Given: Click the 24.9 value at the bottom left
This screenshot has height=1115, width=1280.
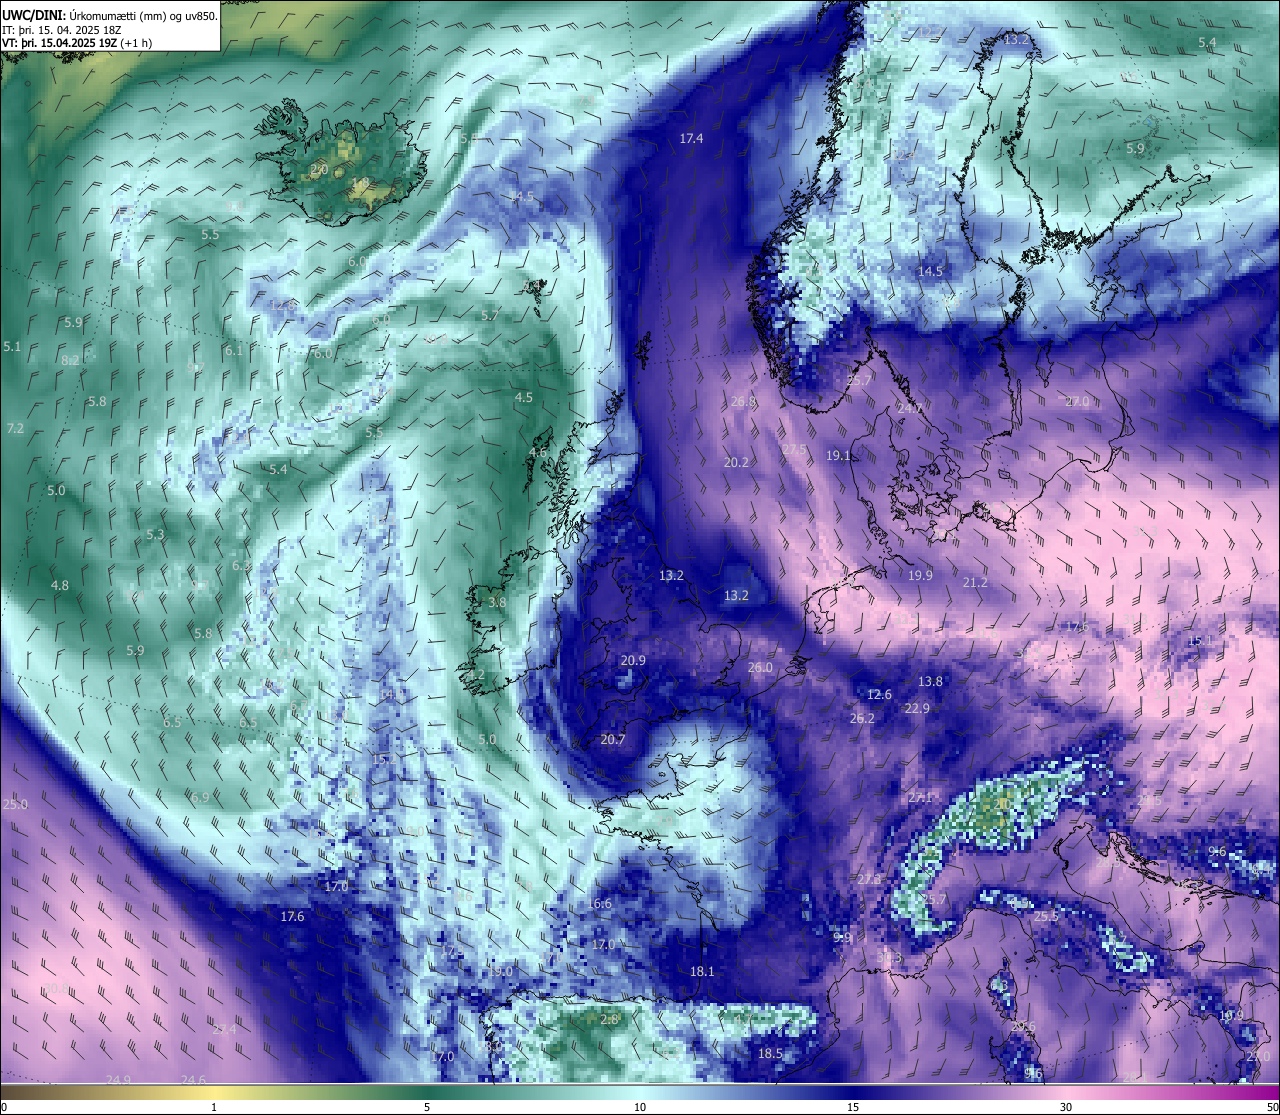Looking at the screenshot, I should click(118, 1080).
